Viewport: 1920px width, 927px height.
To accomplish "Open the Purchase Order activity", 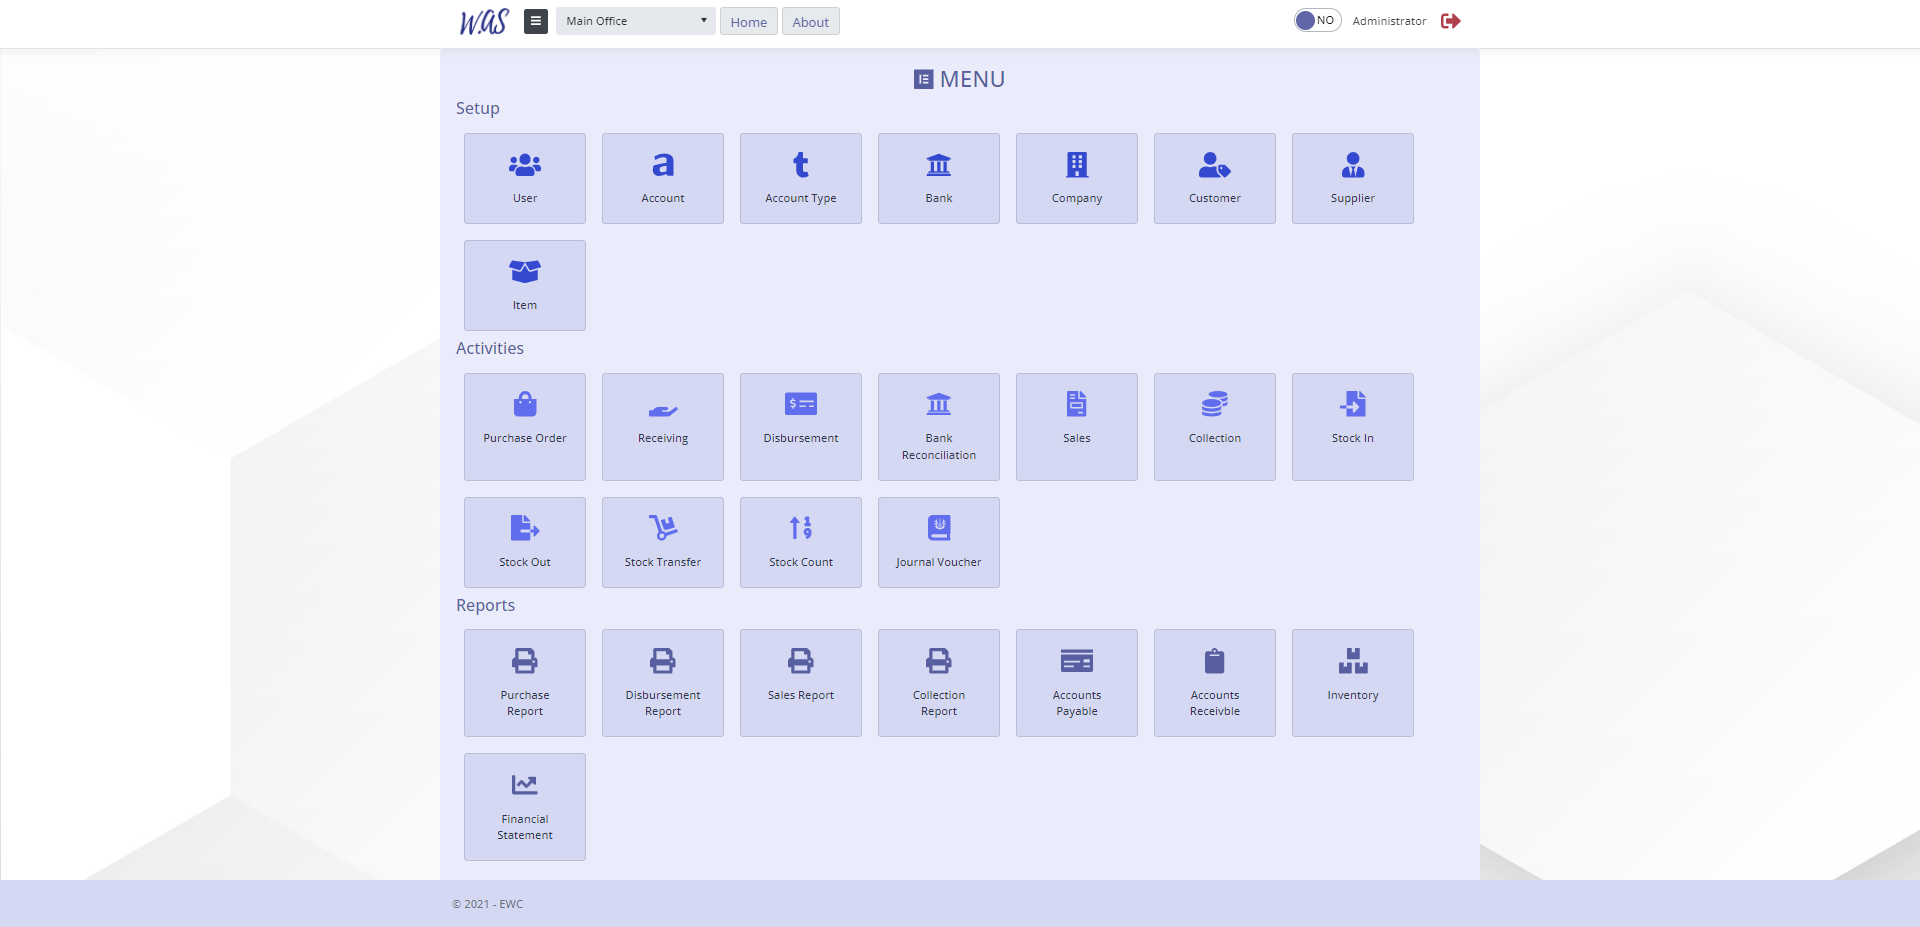I will click(x=524, y=426).
